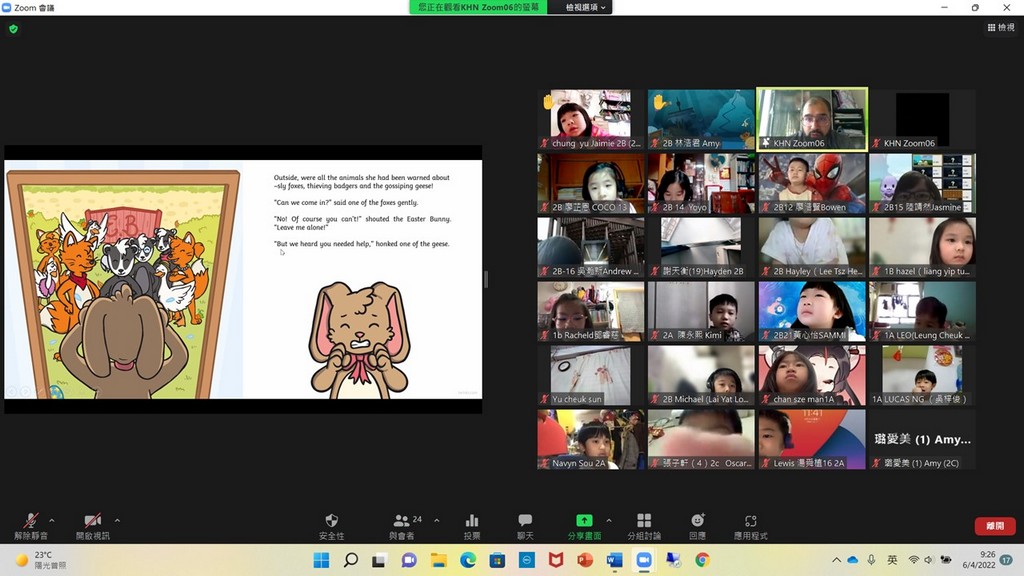Click the raised hand on Amy's tile
Screen dimensions: 1024x576
(659, 101)
